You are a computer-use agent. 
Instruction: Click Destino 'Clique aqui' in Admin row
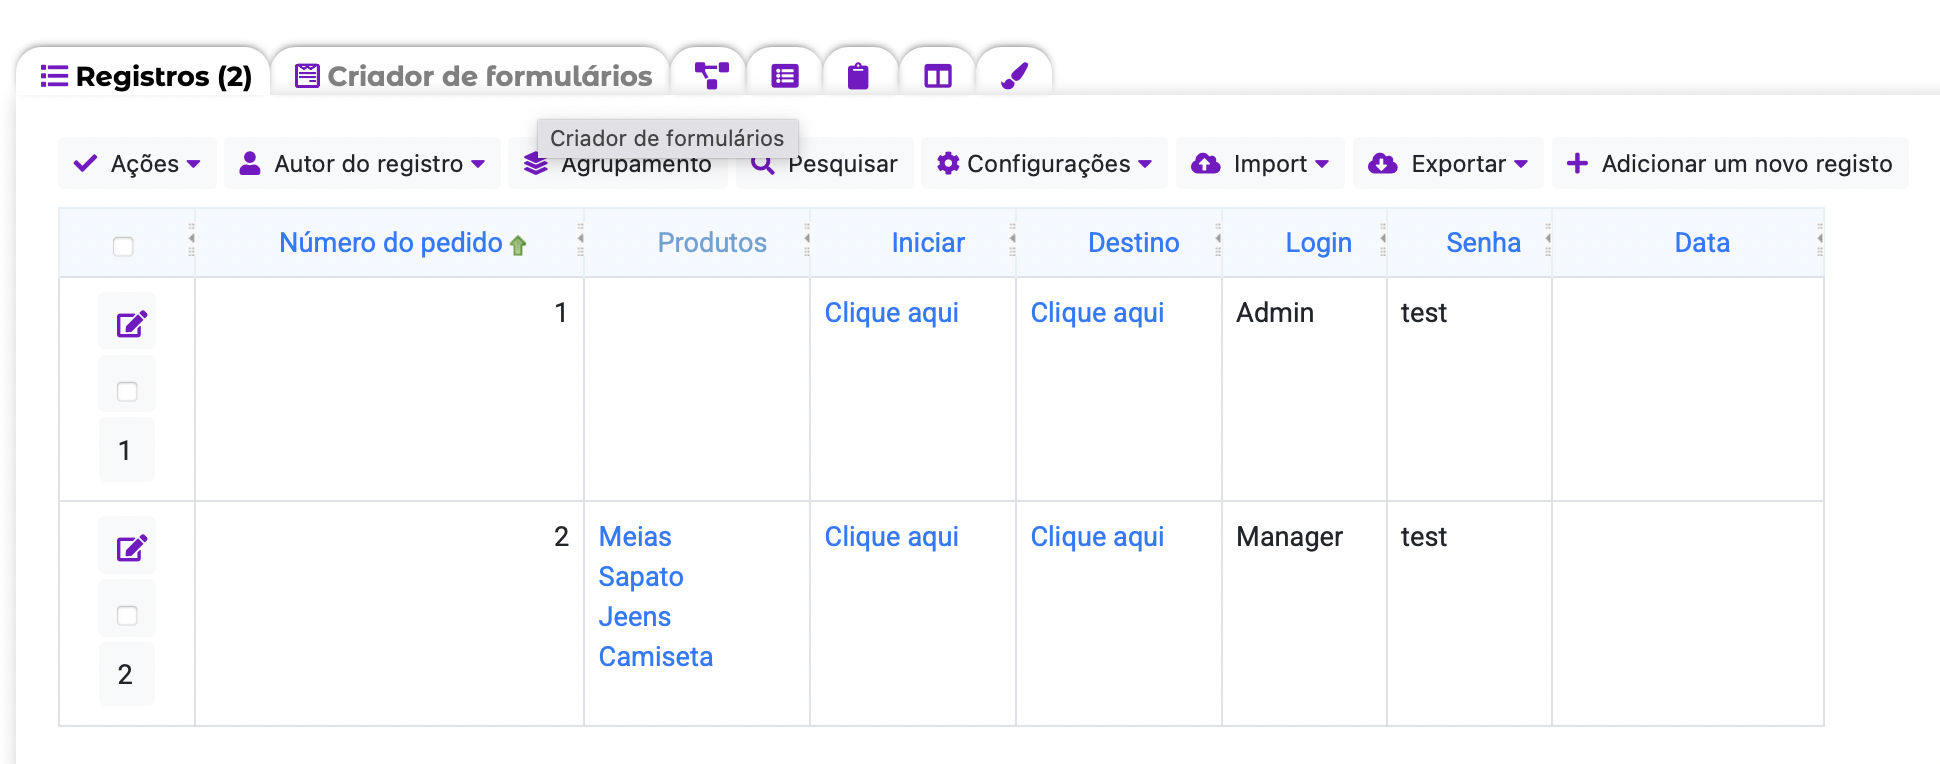(x=1097, y=313)
